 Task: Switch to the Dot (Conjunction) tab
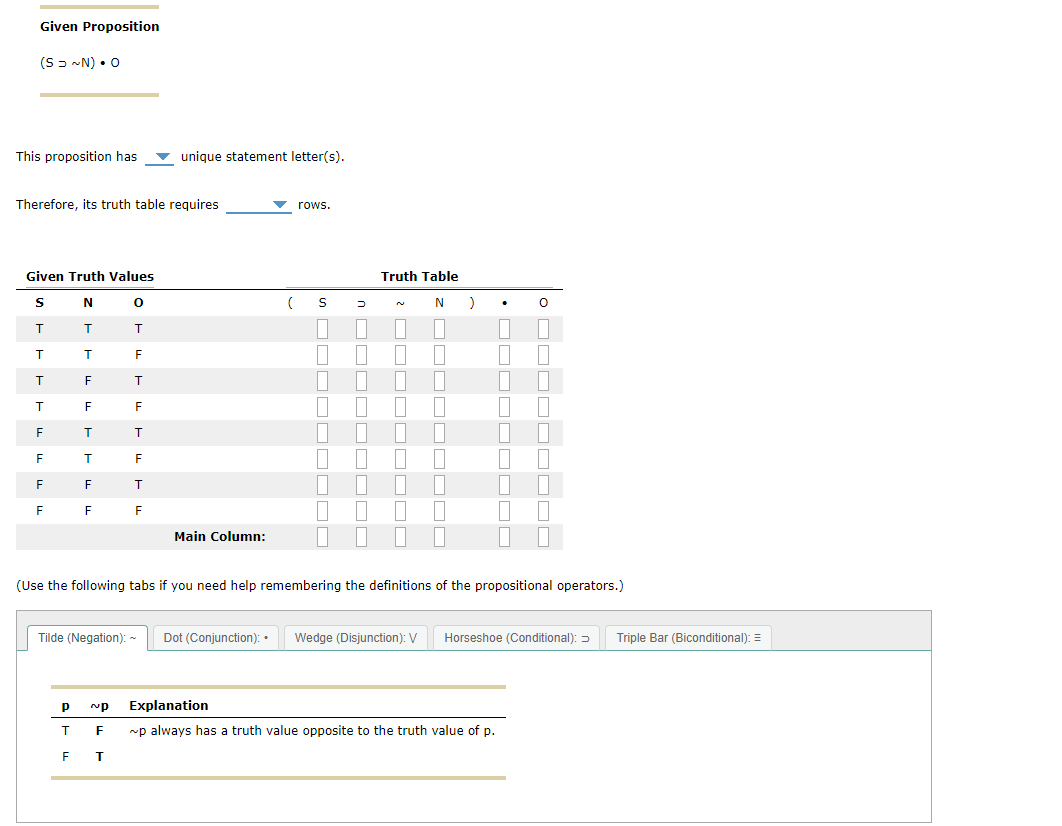click(215, 637)
